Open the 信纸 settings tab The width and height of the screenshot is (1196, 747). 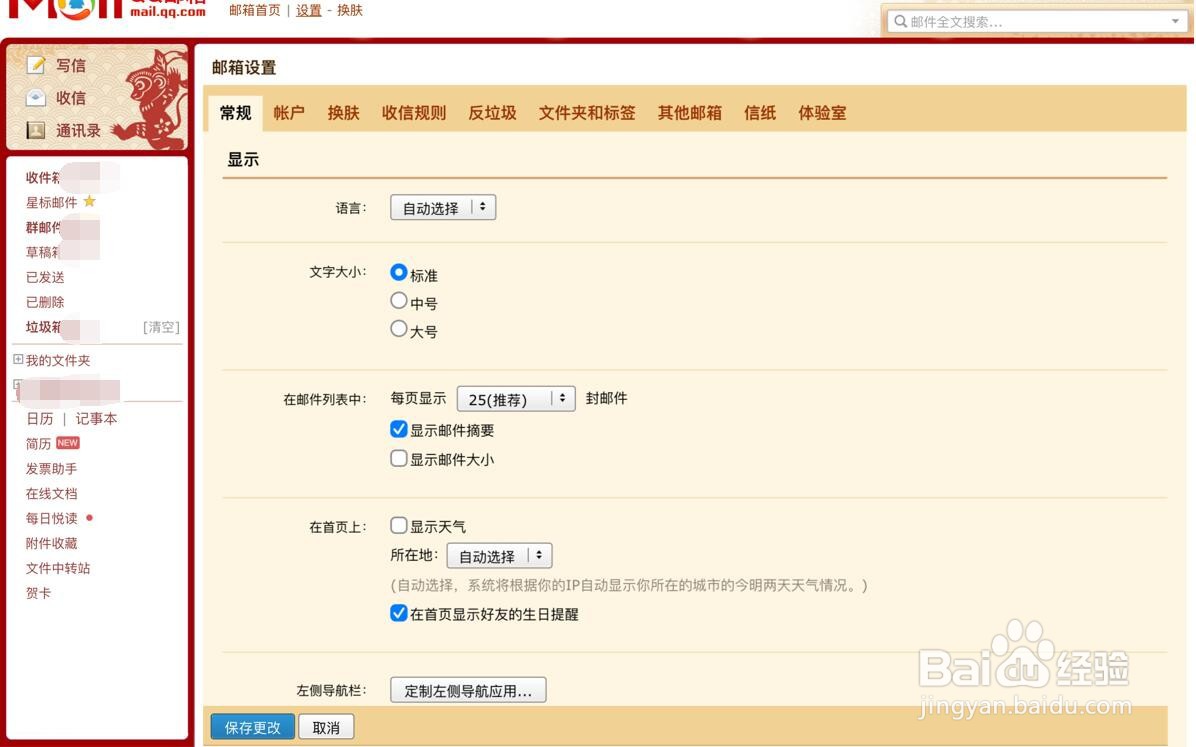pyautogui.click(x=759, y=113)
